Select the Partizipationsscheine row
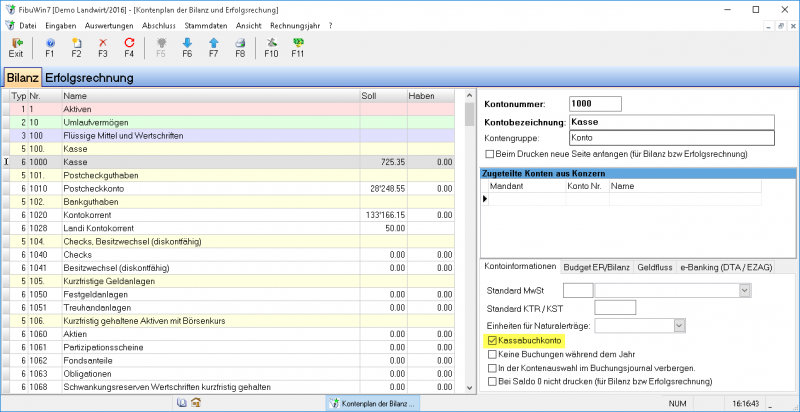The width and height of the screenshot is (800, 412). pos(228,348)
